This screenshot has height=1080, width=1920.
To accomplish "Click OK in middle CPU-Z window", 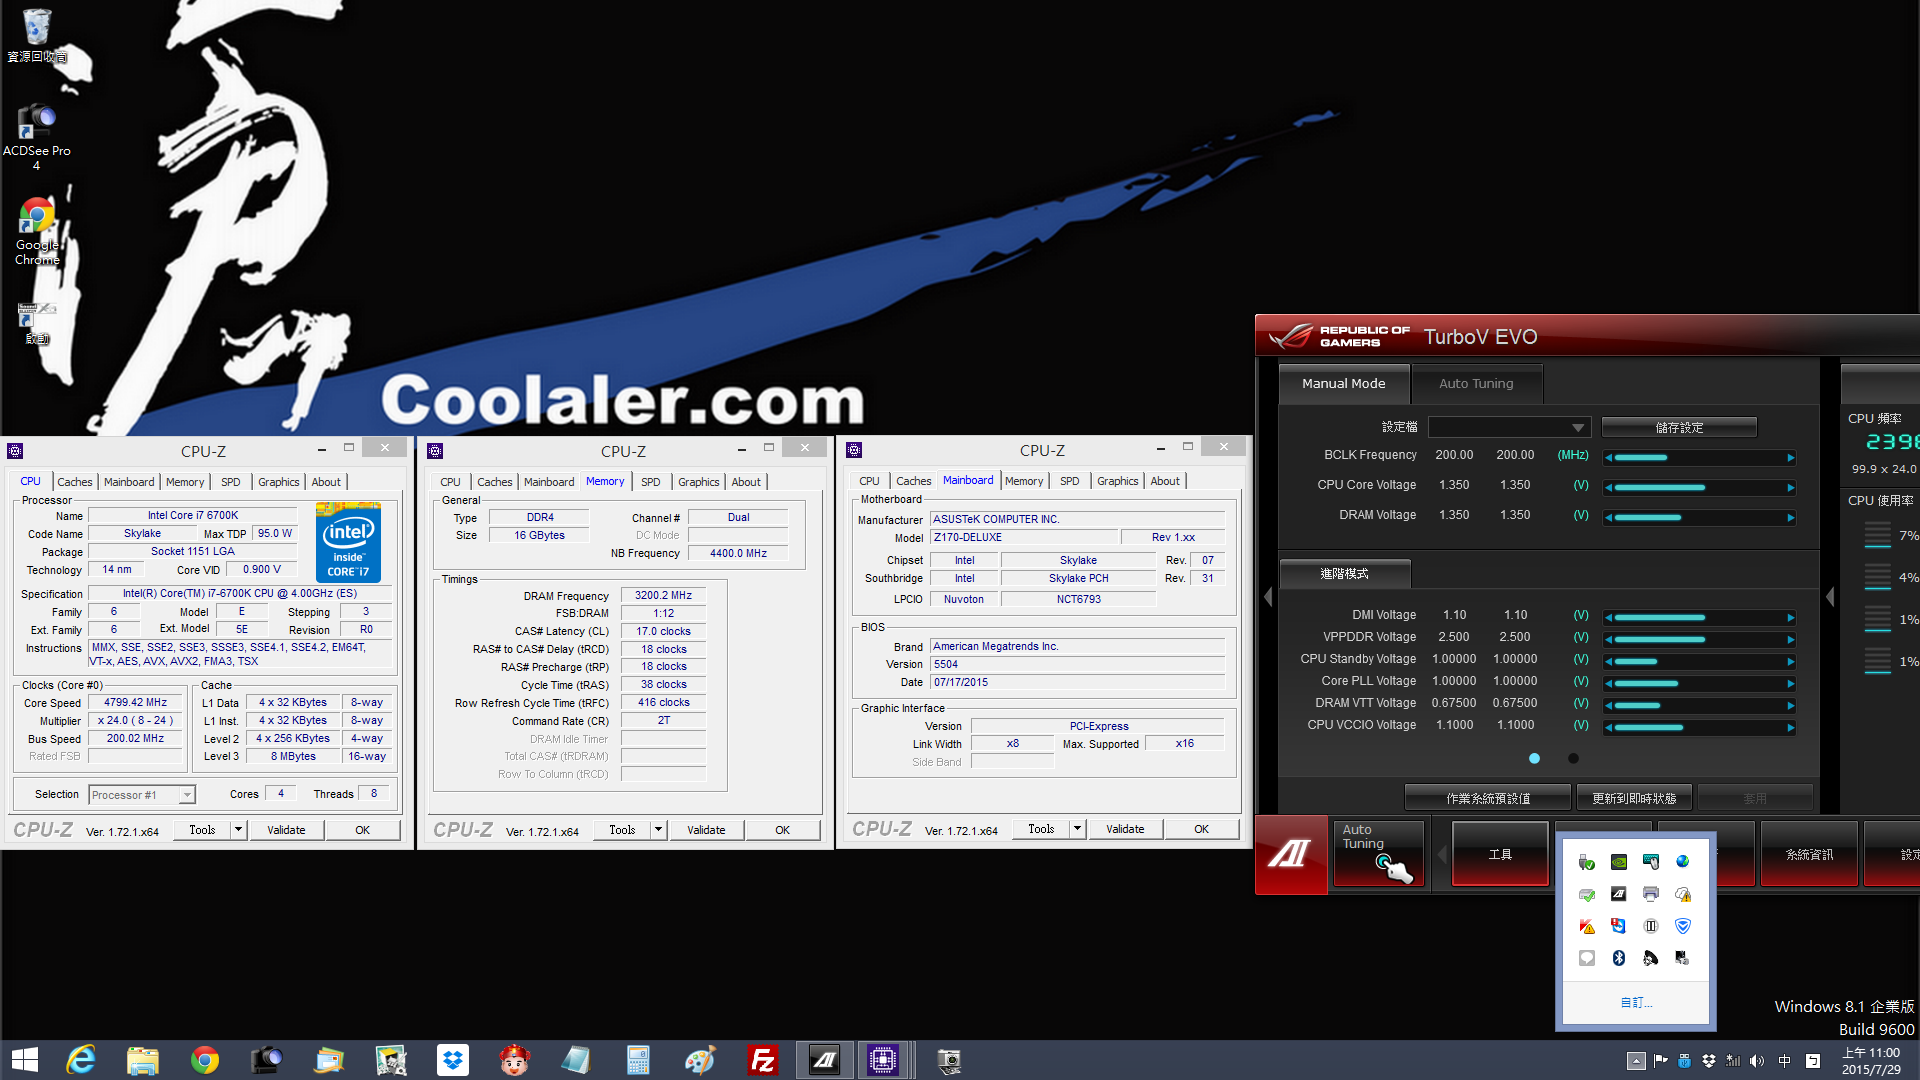I will point(782,830).
